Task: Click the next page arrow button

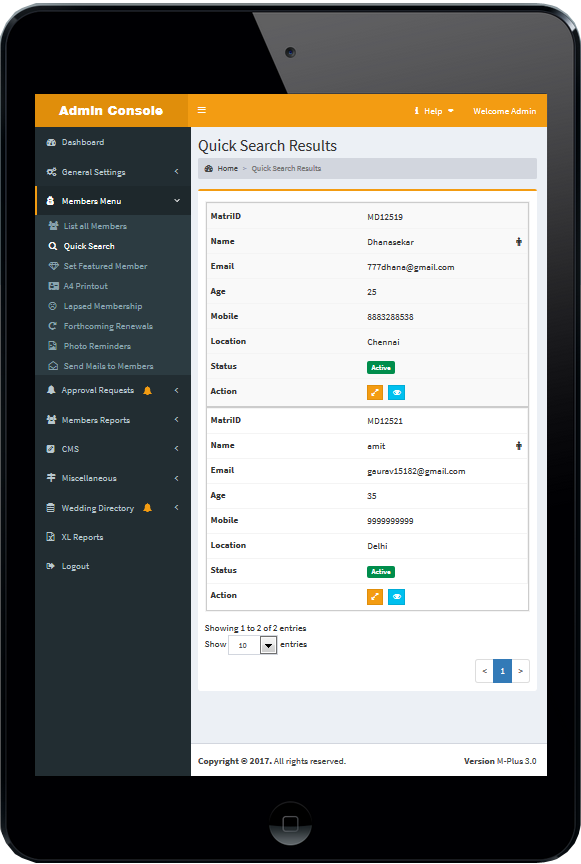Action: pyautogui.click(x=520, y=671)
